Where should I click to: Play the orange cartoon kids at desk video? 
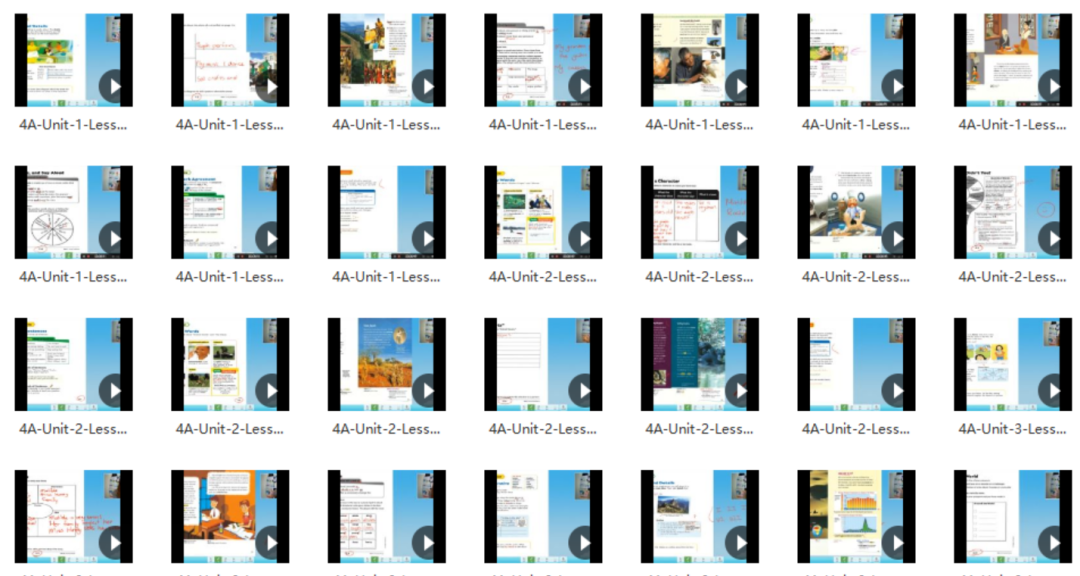tap(269, 543)
